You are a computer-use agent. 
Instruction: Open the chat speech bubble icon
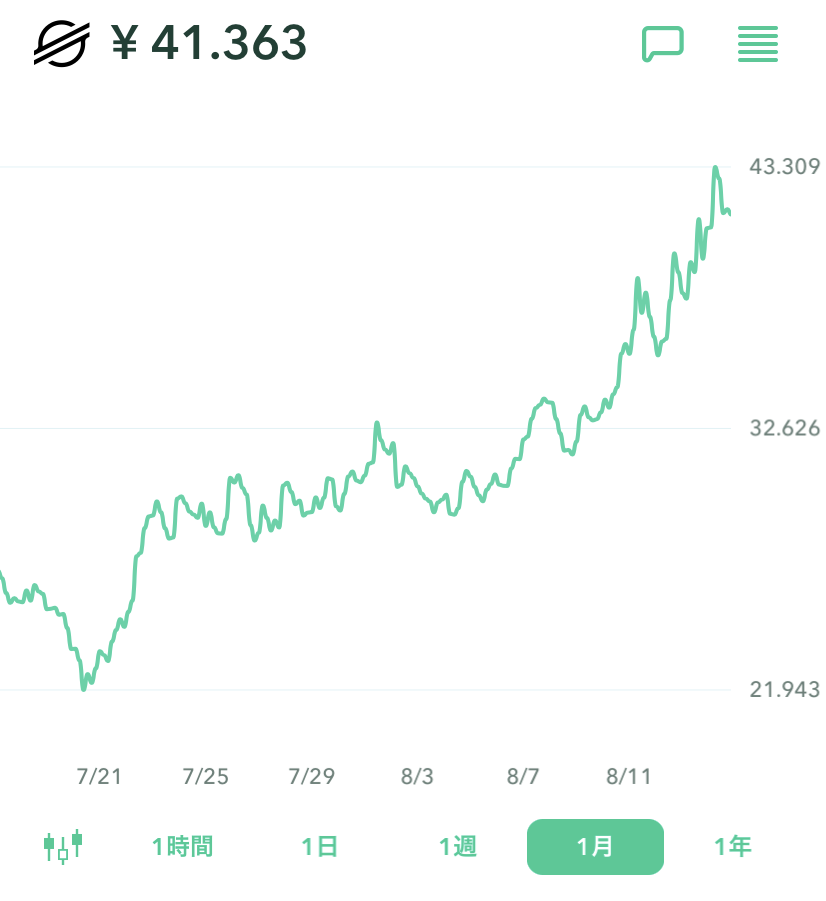coord(662,44)
